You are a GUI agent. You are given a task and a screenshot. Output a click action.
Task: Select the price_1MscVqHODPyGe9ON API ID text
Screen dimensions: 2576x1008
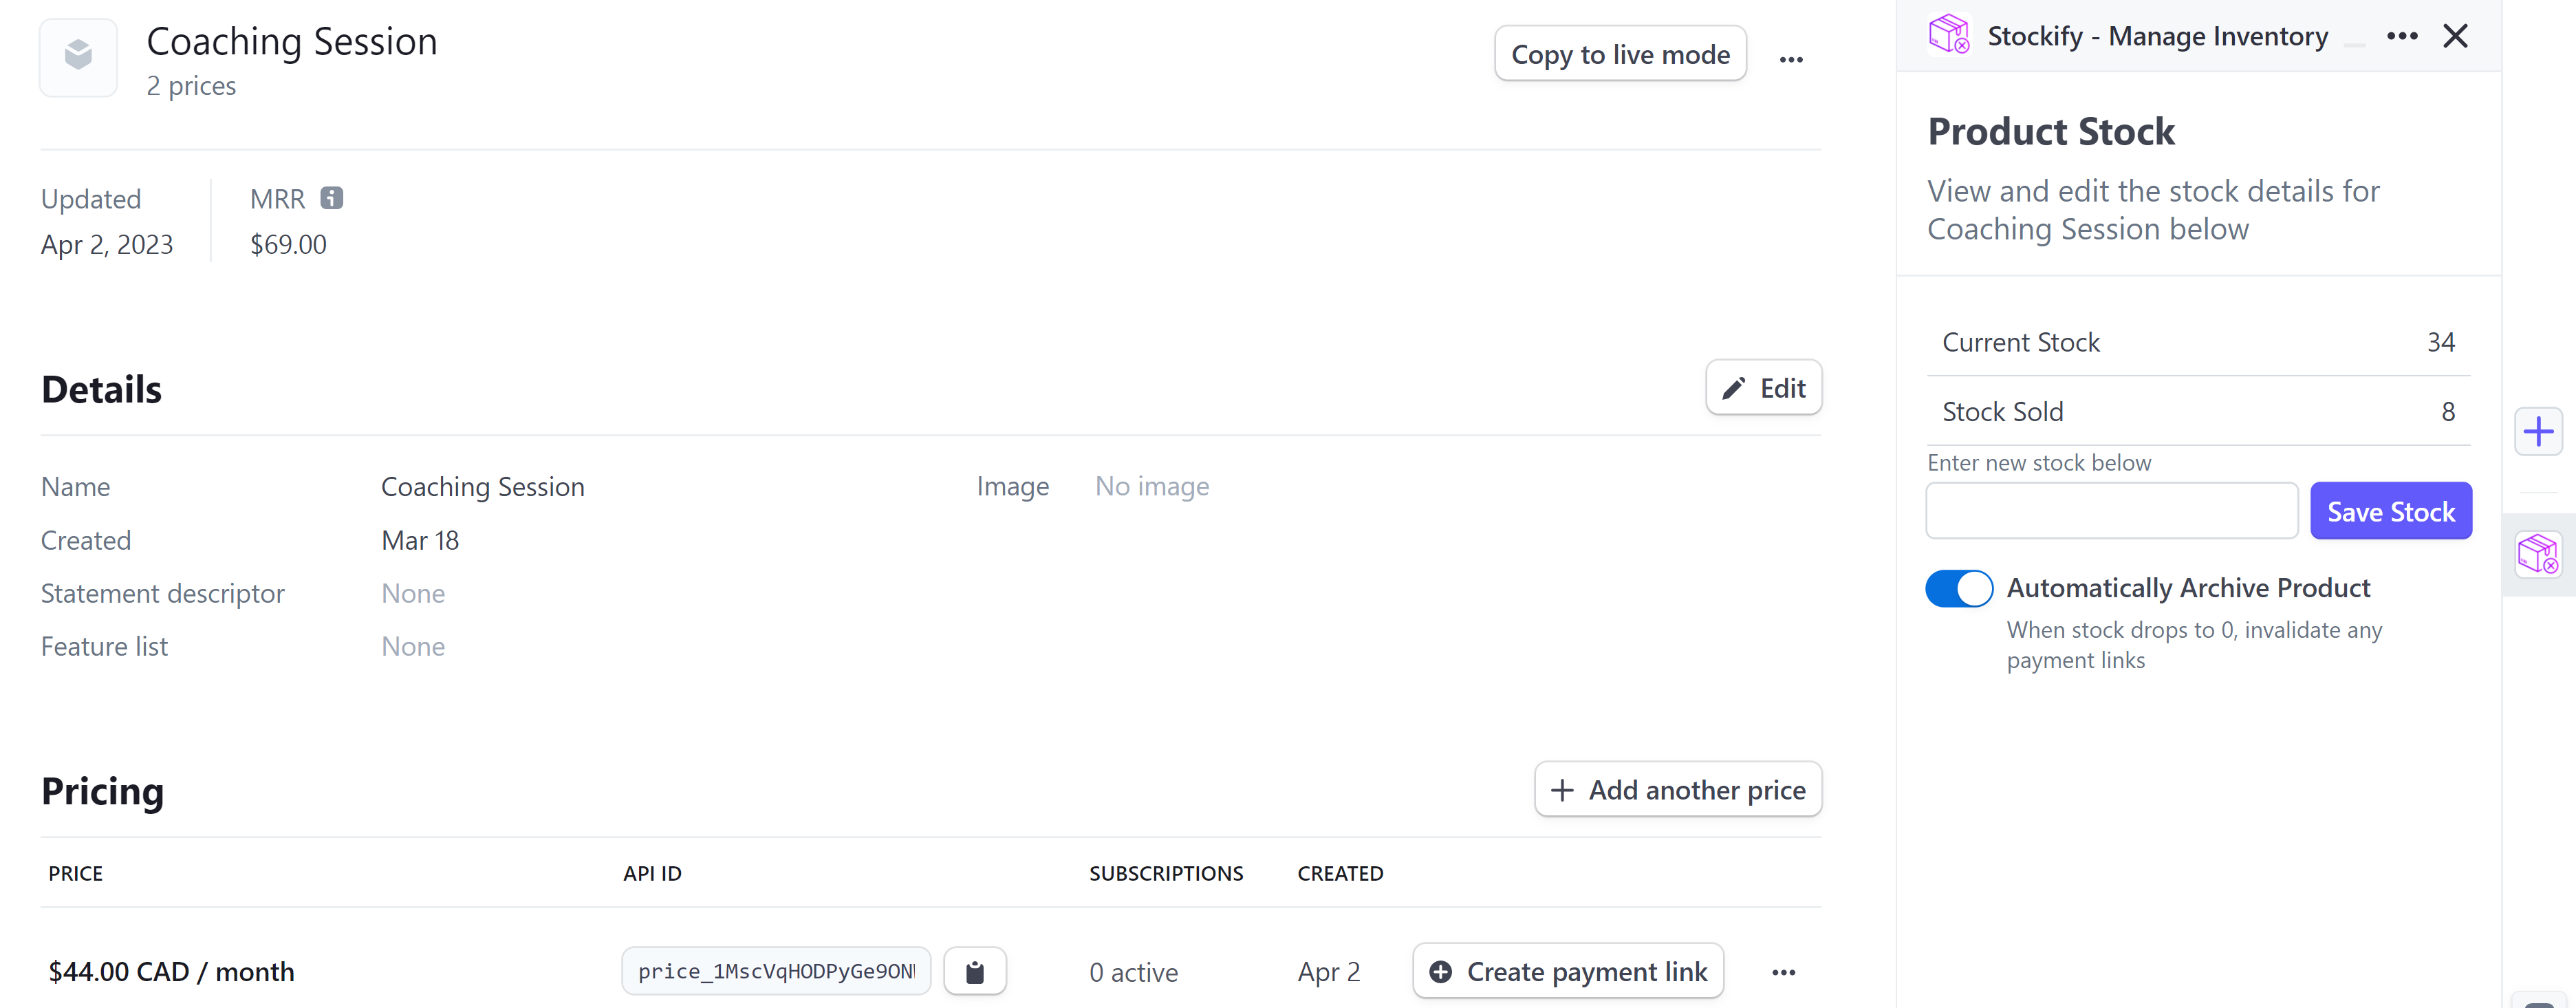pyautogui.click(x=776, y=970)
